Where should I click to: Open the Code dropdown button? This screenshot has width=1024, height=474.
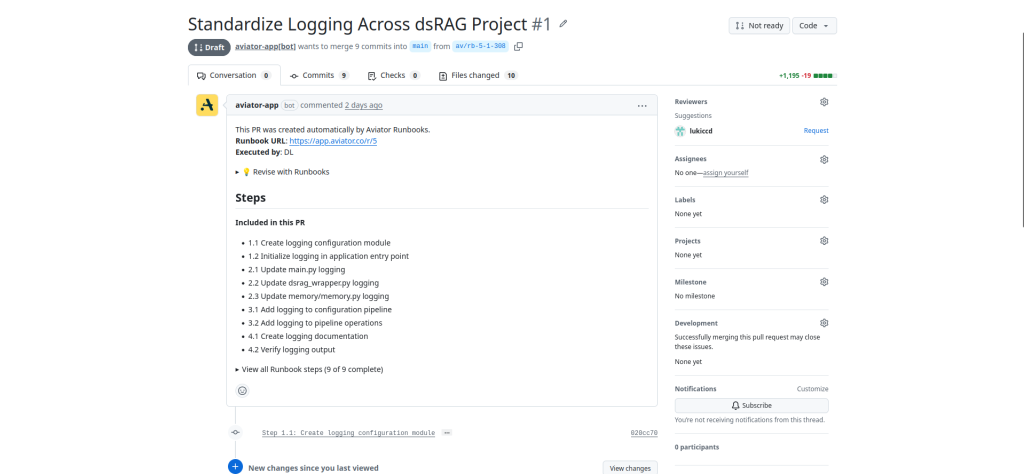click(814, 25)
